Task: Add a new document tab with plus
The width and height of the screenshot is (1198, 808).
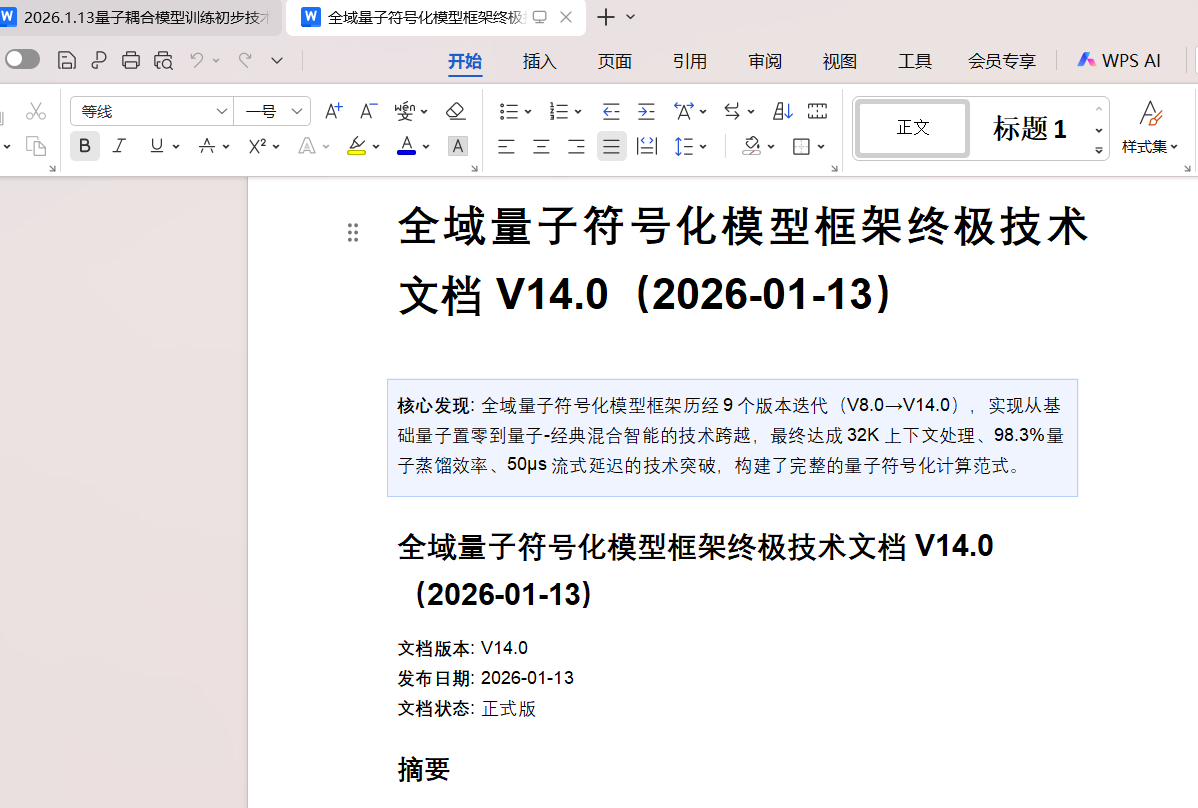Action: click(605, 17)
